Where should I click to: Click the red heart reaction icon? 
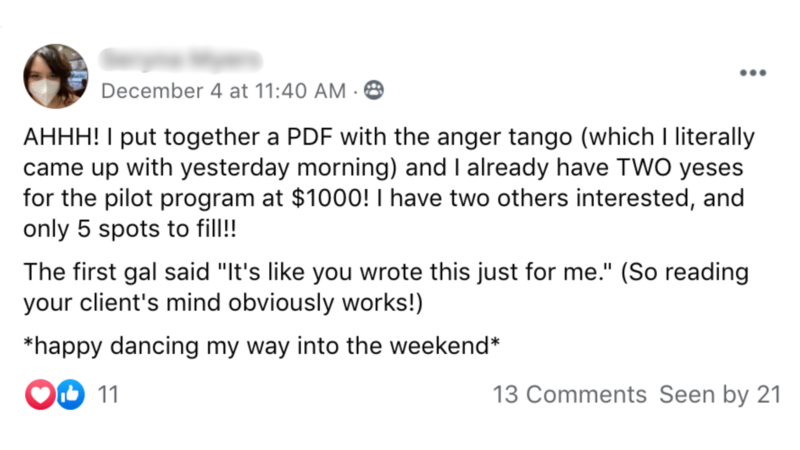40,395
